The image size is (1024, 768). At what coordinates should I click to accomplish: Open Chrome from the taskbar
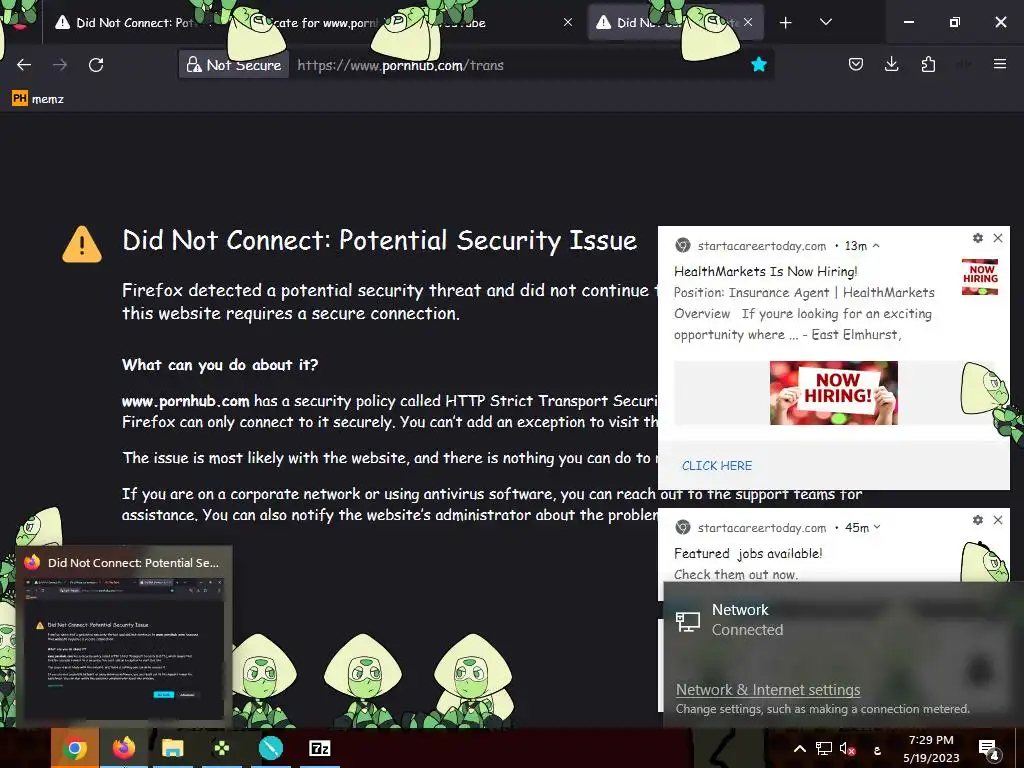pos(75,748)
